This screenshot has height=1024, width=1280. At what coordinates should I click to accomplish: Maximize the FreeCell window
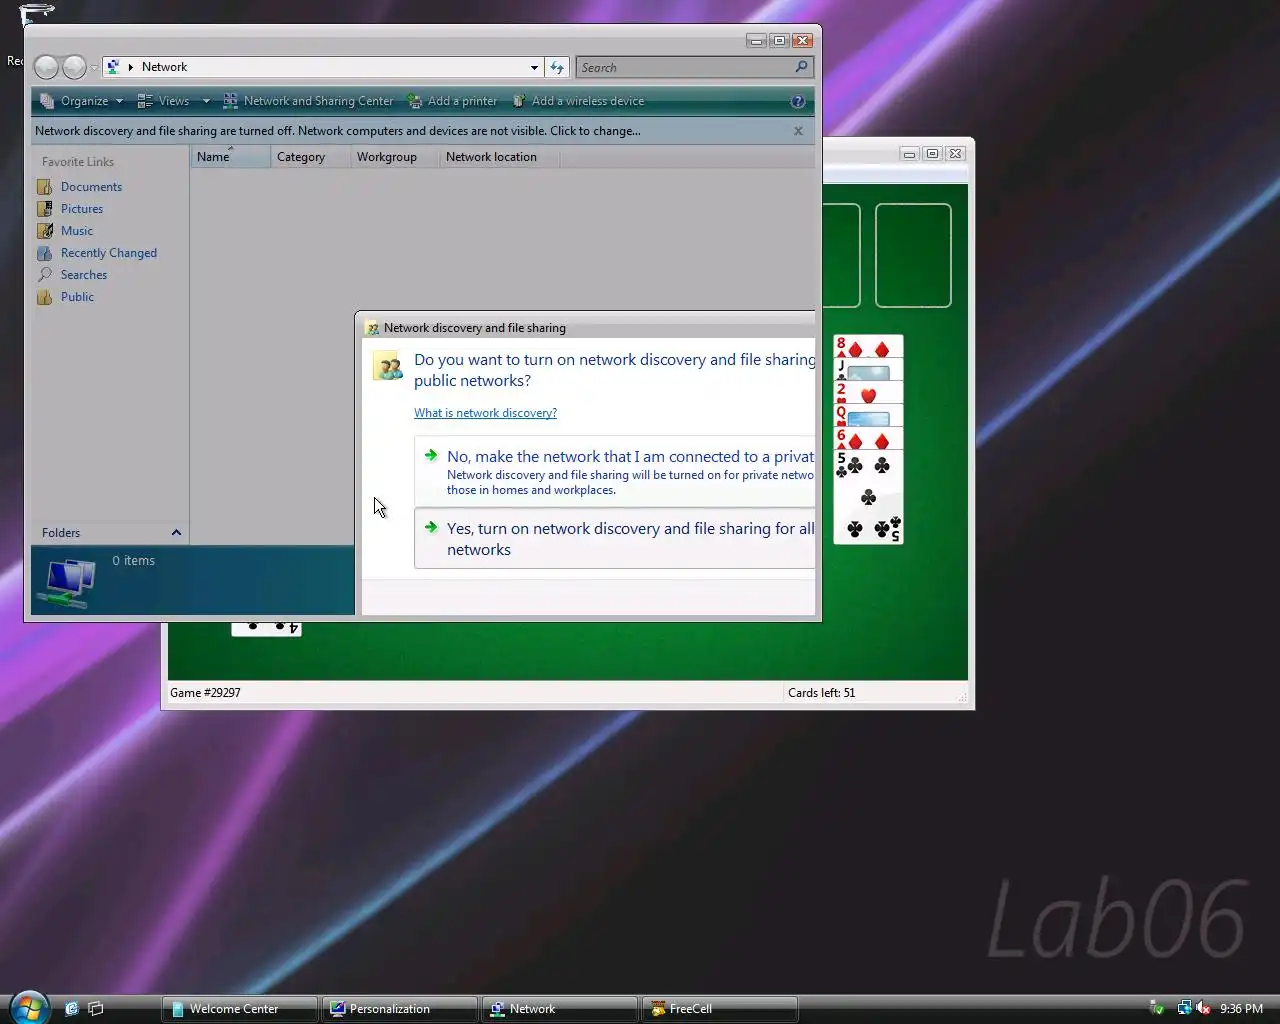932,153
